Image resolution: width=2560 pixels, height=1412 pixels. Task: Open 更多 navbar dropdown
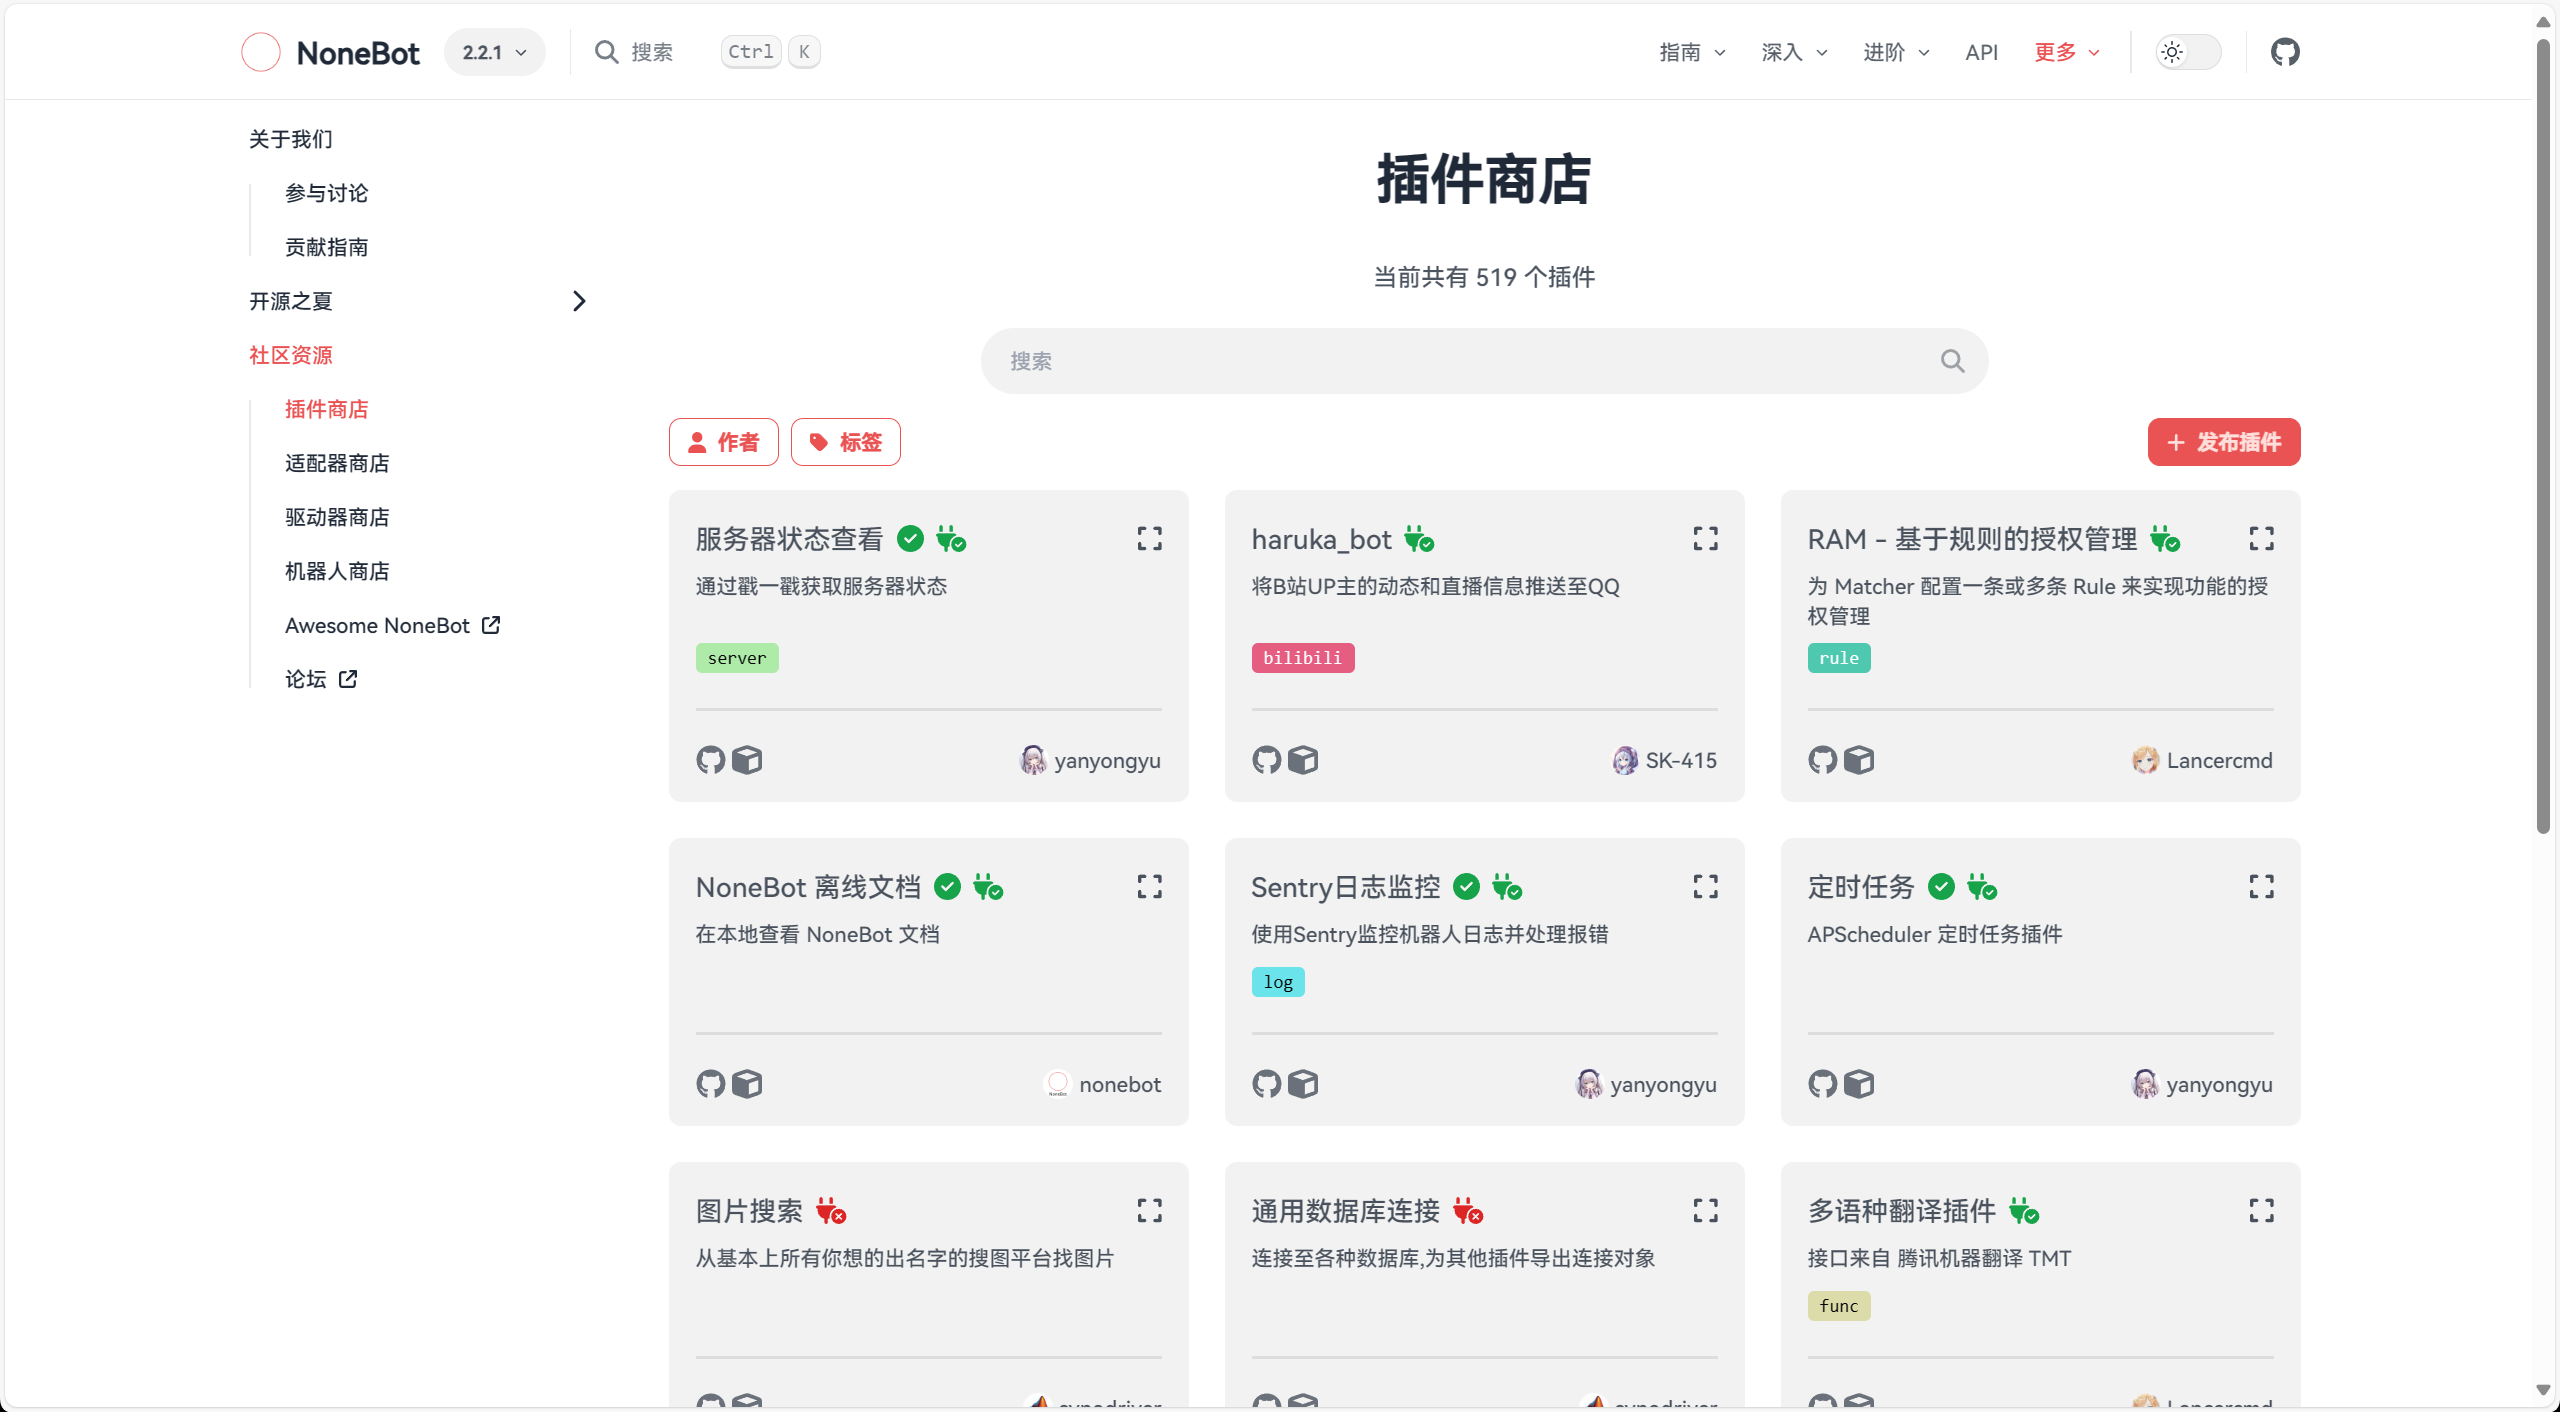pyautogui.click(x=2067, y=52)
